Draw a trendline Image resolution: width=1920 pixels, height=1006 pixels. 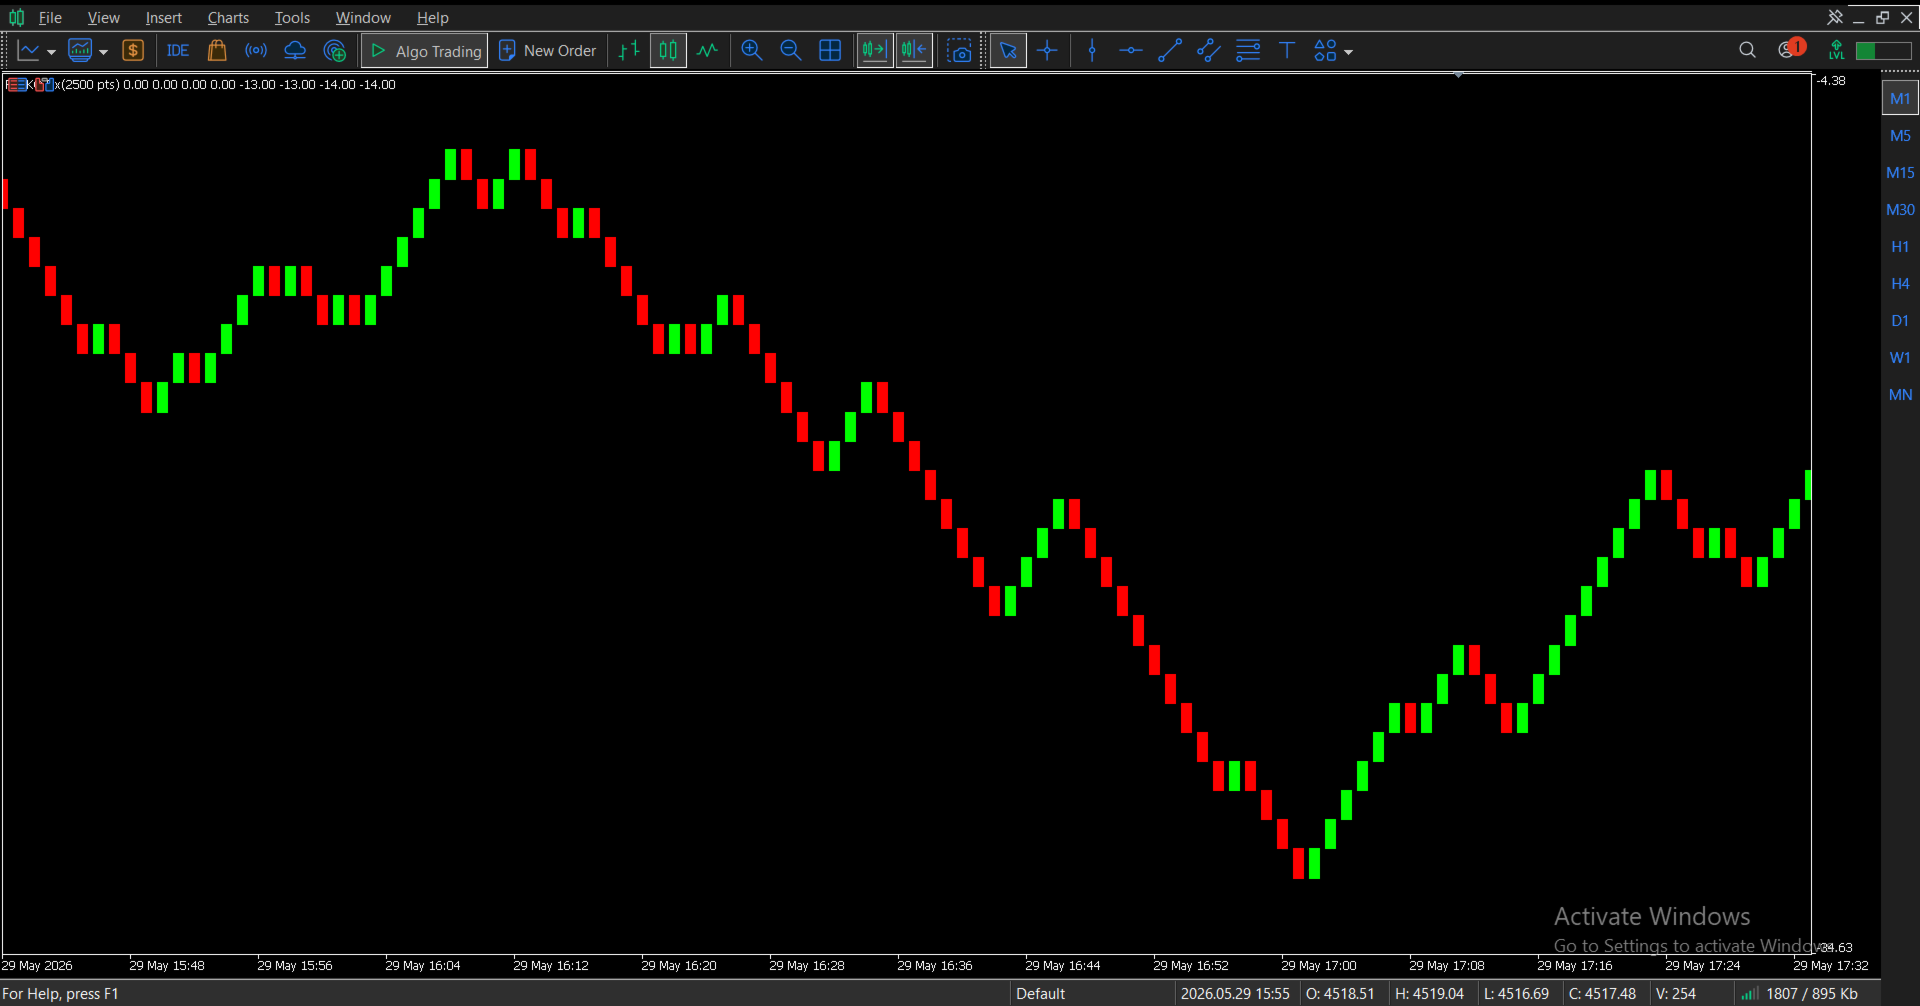pos(1170,51)
